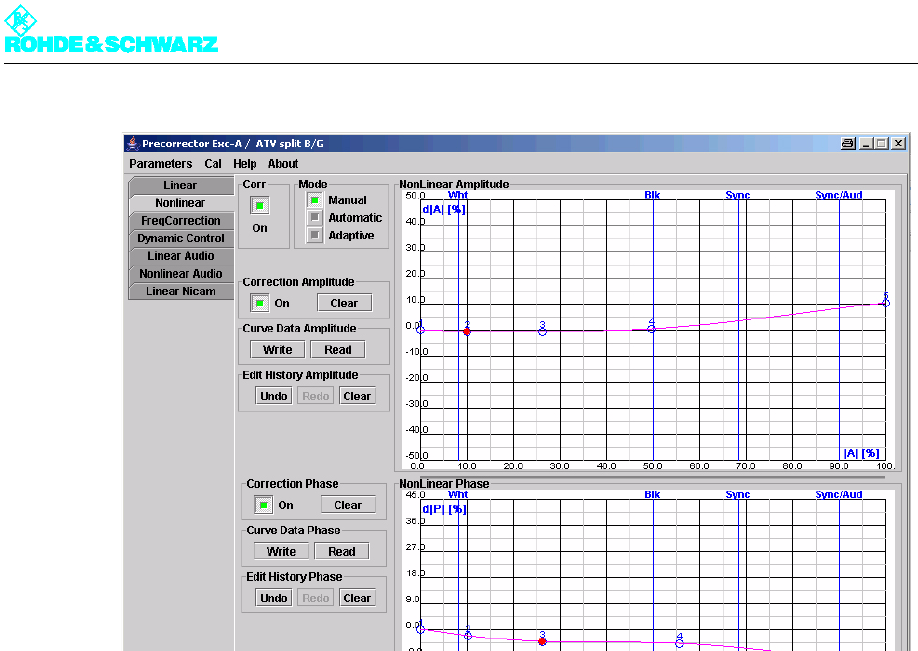Click Clear in Correction Phase
This screenshot has height=651, width=918.
click(x=348, y=505)
